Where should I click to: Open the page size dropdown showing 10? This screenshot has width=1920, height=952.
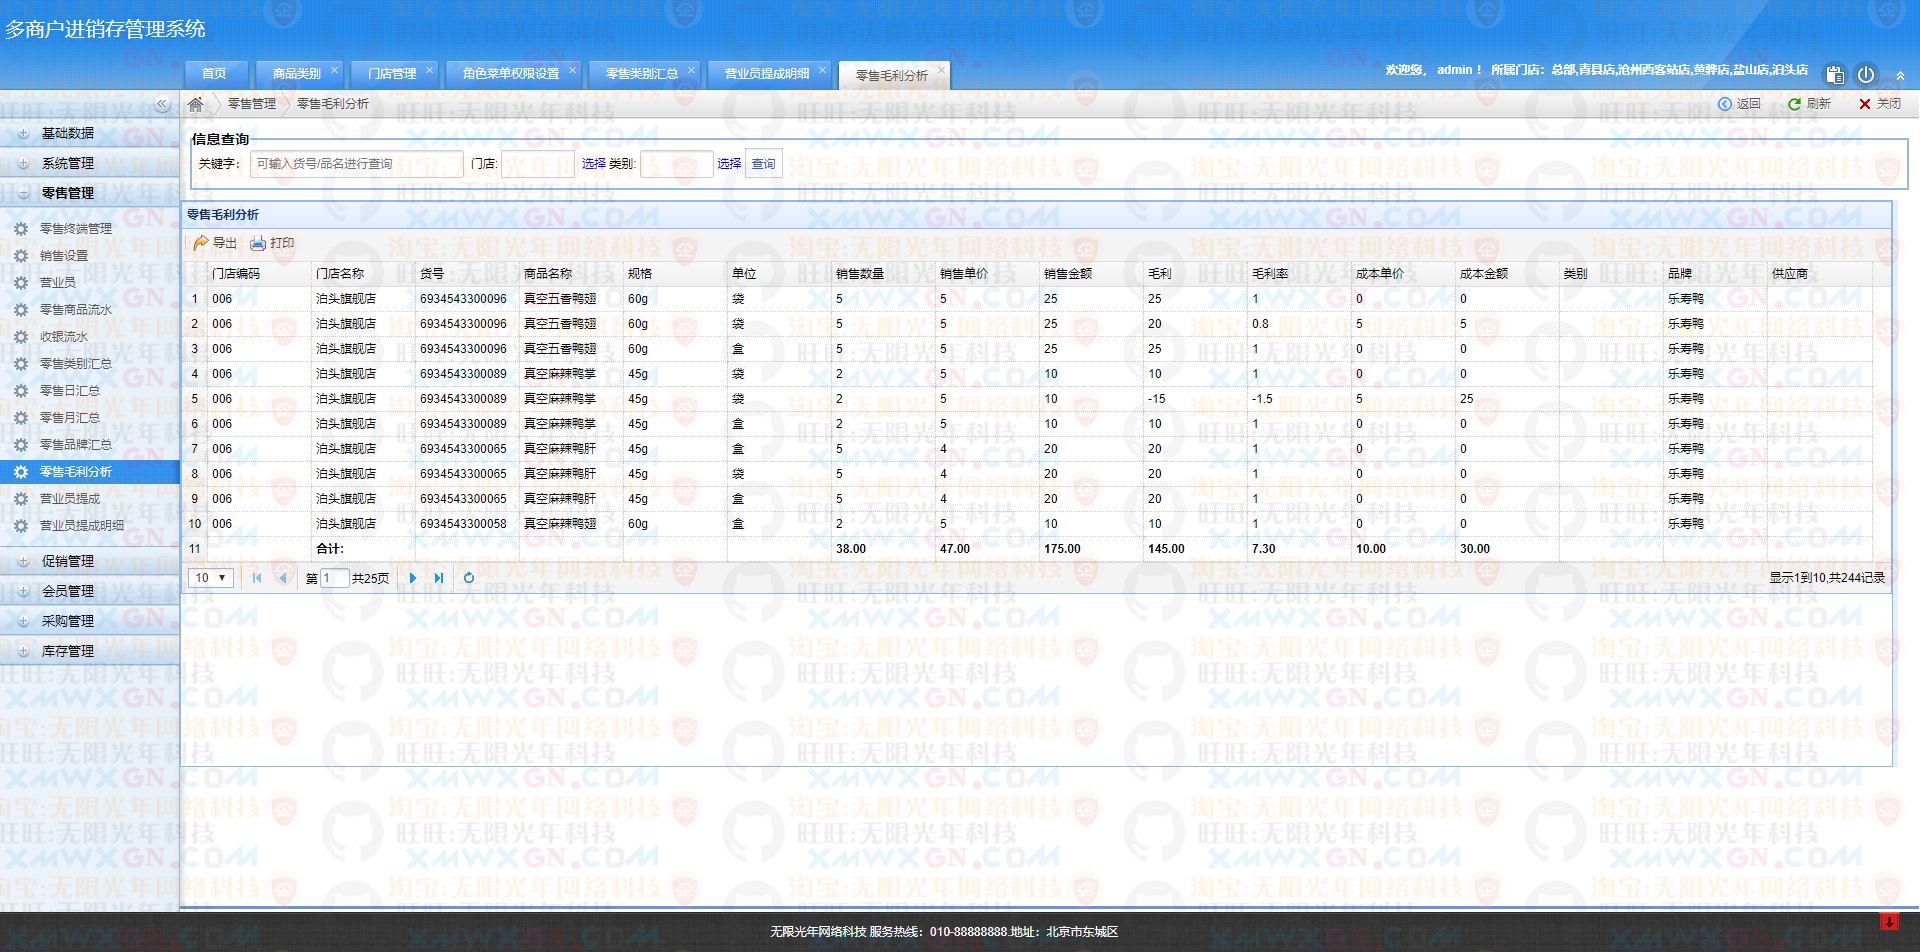(211, 578)
